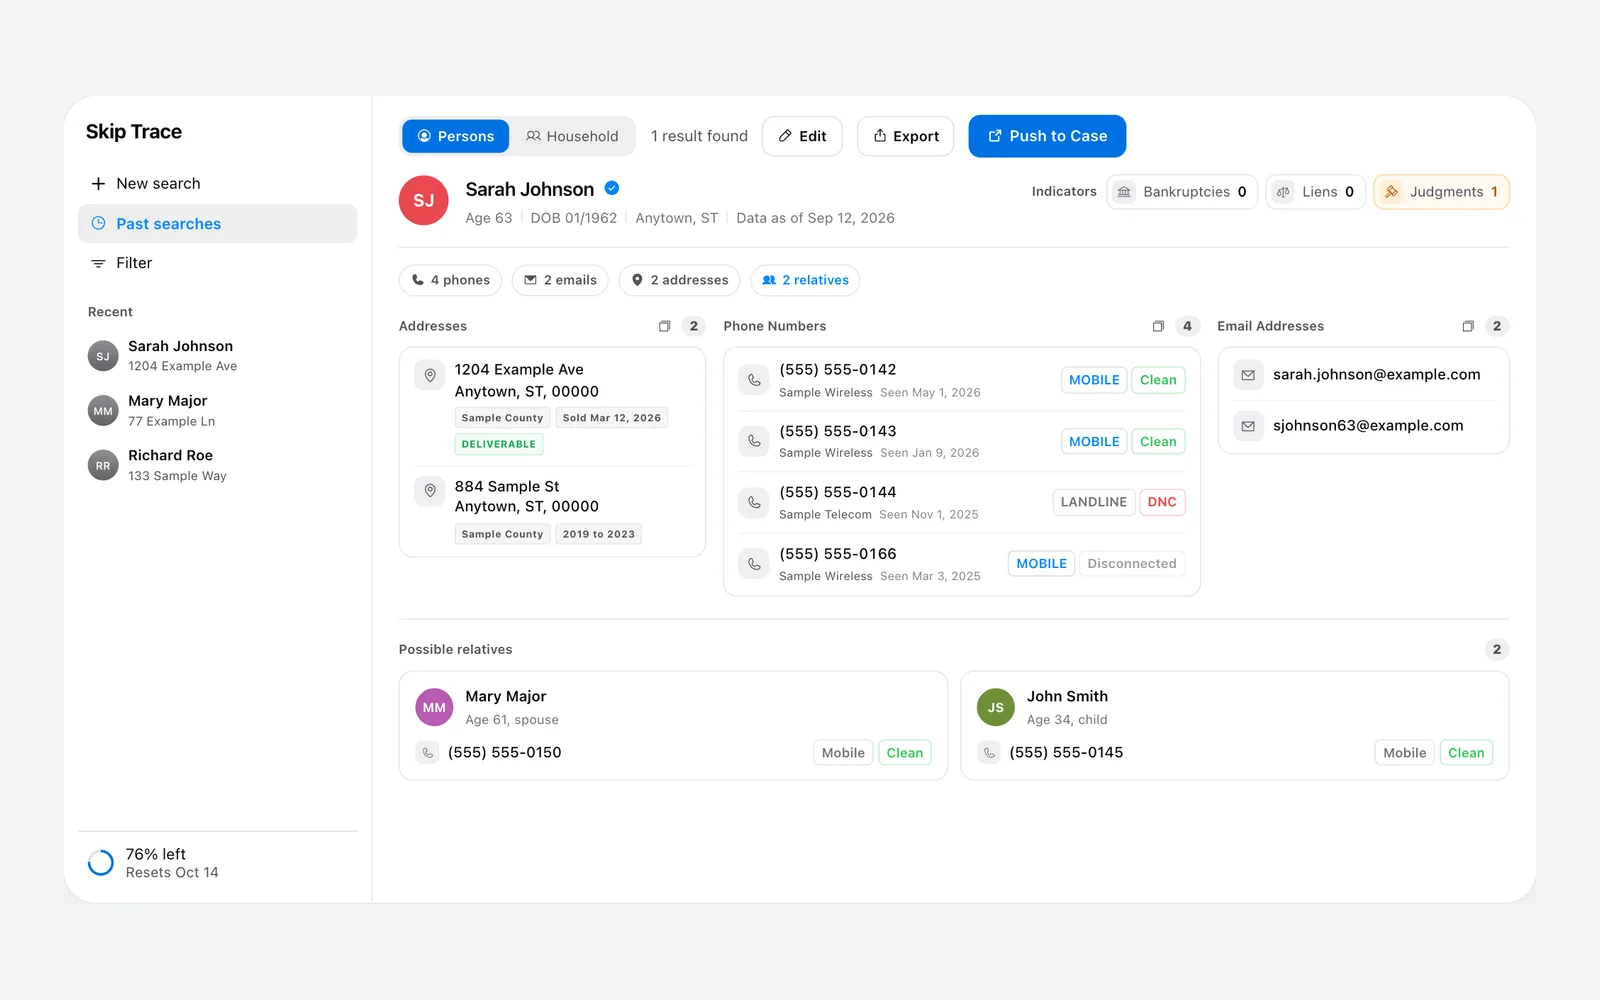Click the clock icon of Past searches
Screen dimensions: 1600x1000
[98, 223]
